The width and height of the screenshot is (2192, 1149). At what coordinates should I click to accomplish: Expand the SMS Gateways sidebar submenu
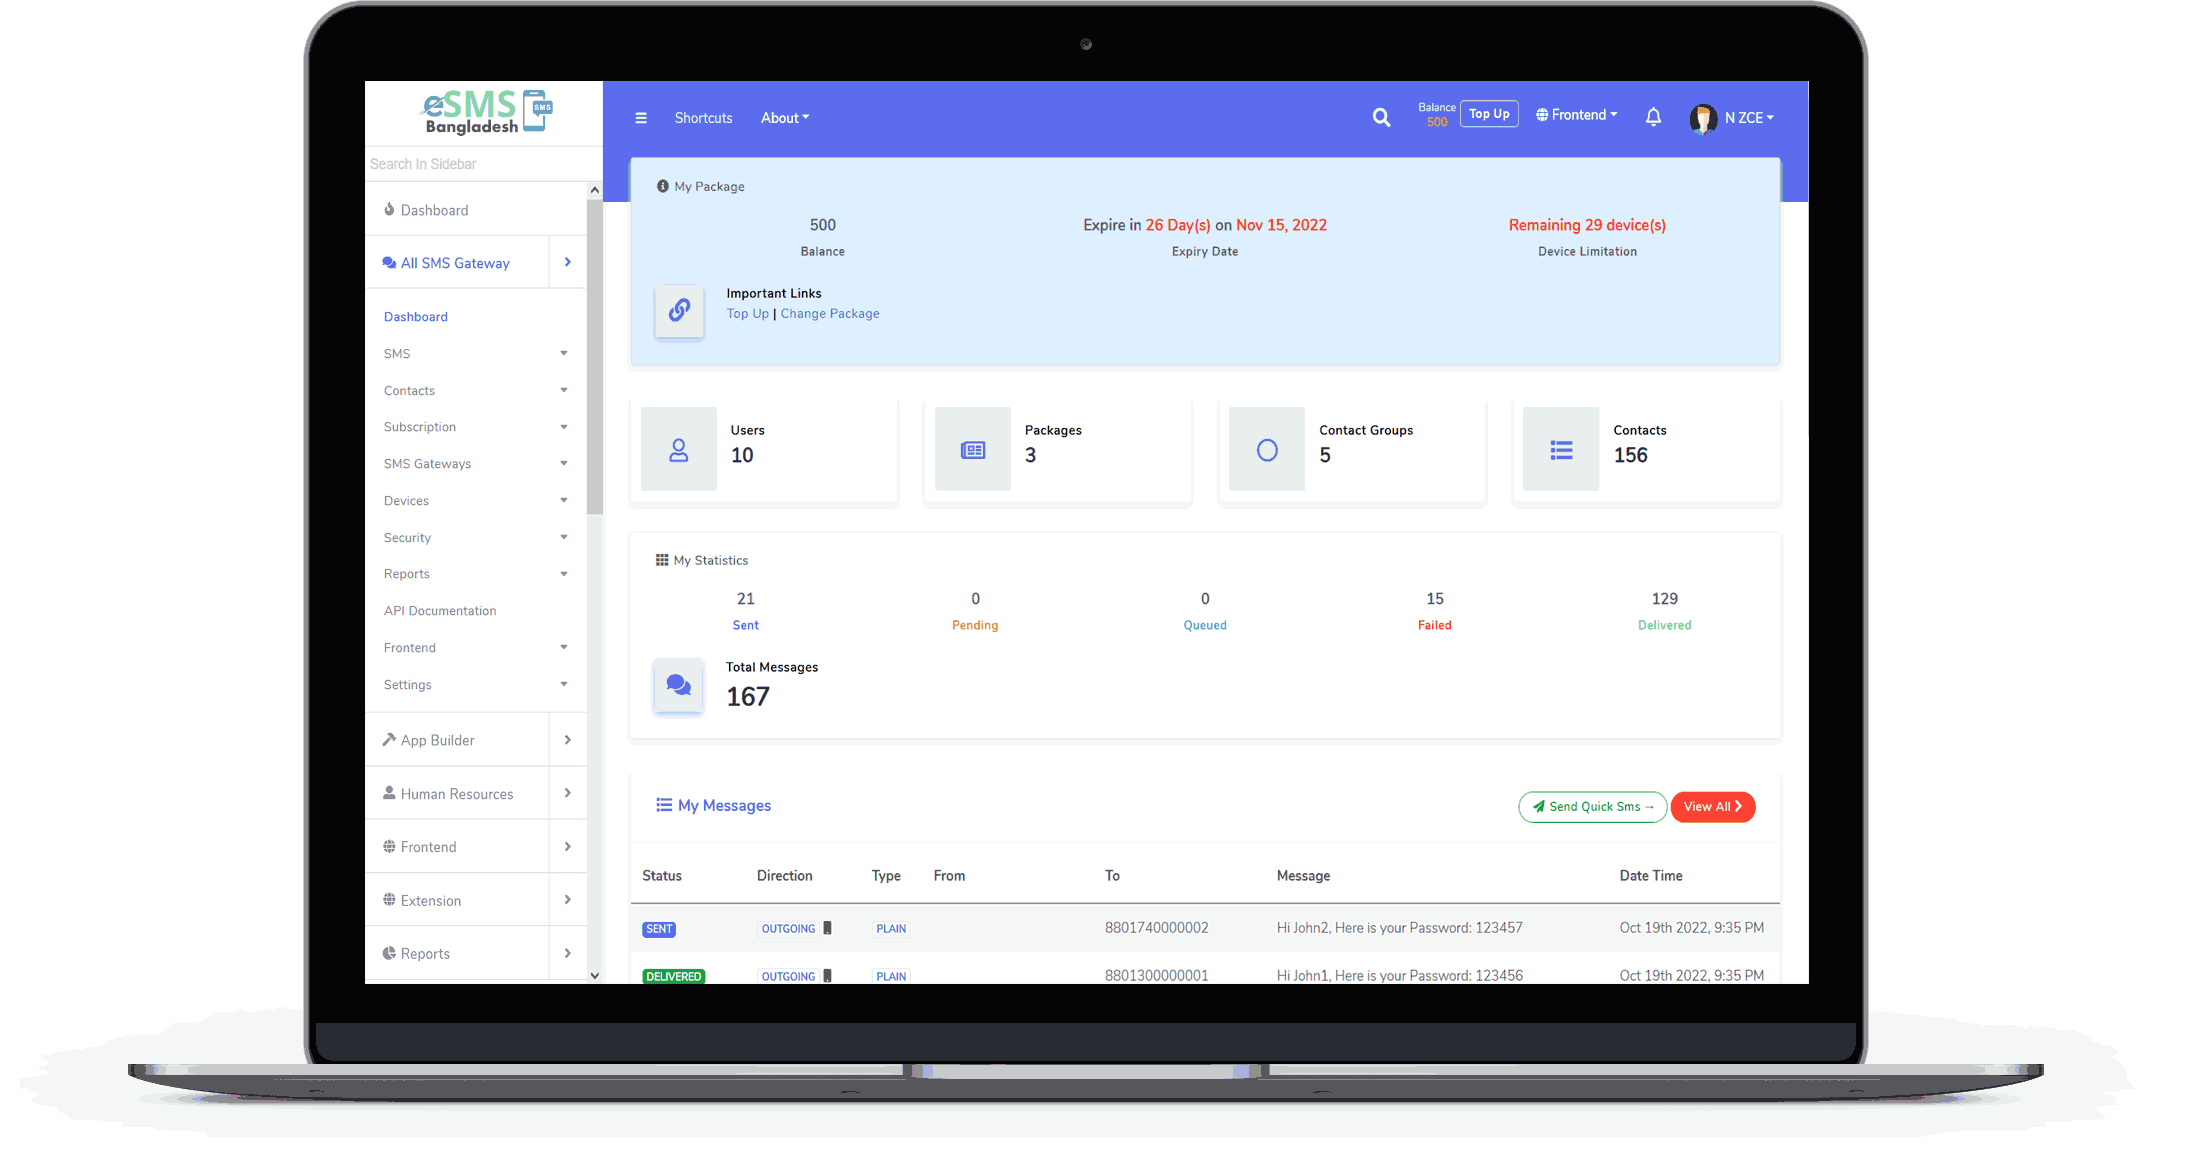476,464
